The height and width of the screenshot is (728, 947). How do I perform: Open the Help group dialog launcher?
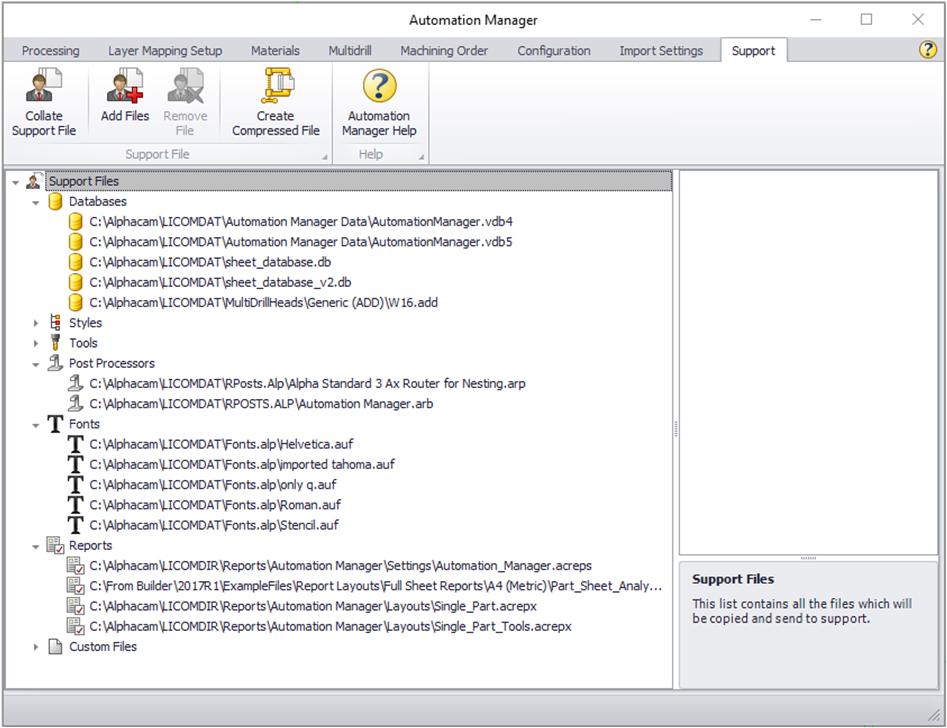pos(421,156)
